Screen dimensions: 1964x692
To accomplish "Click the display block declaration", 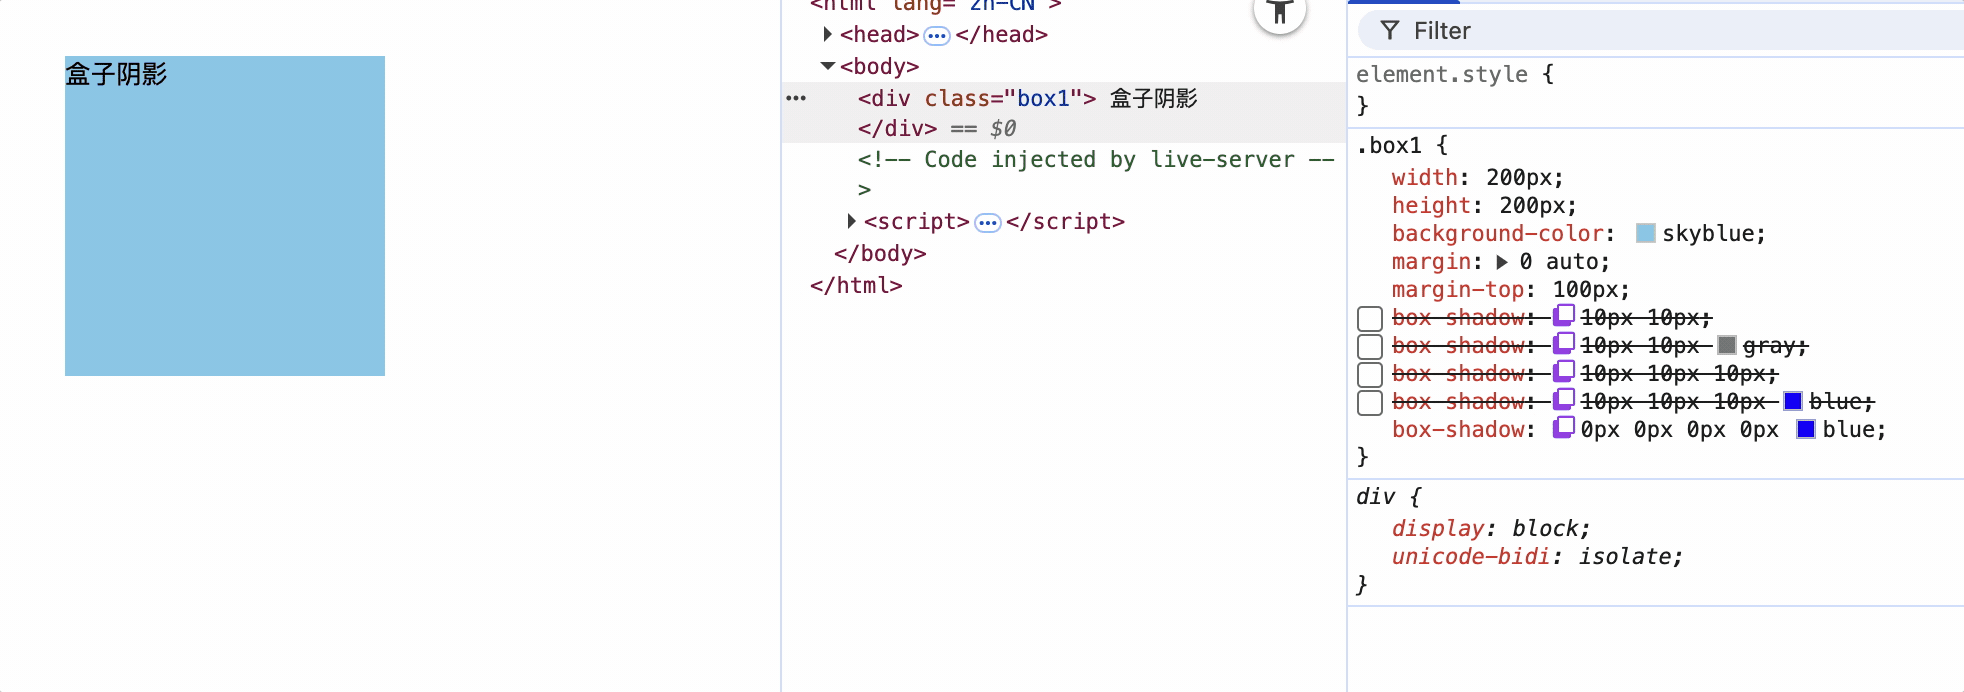I will 1490,528.
